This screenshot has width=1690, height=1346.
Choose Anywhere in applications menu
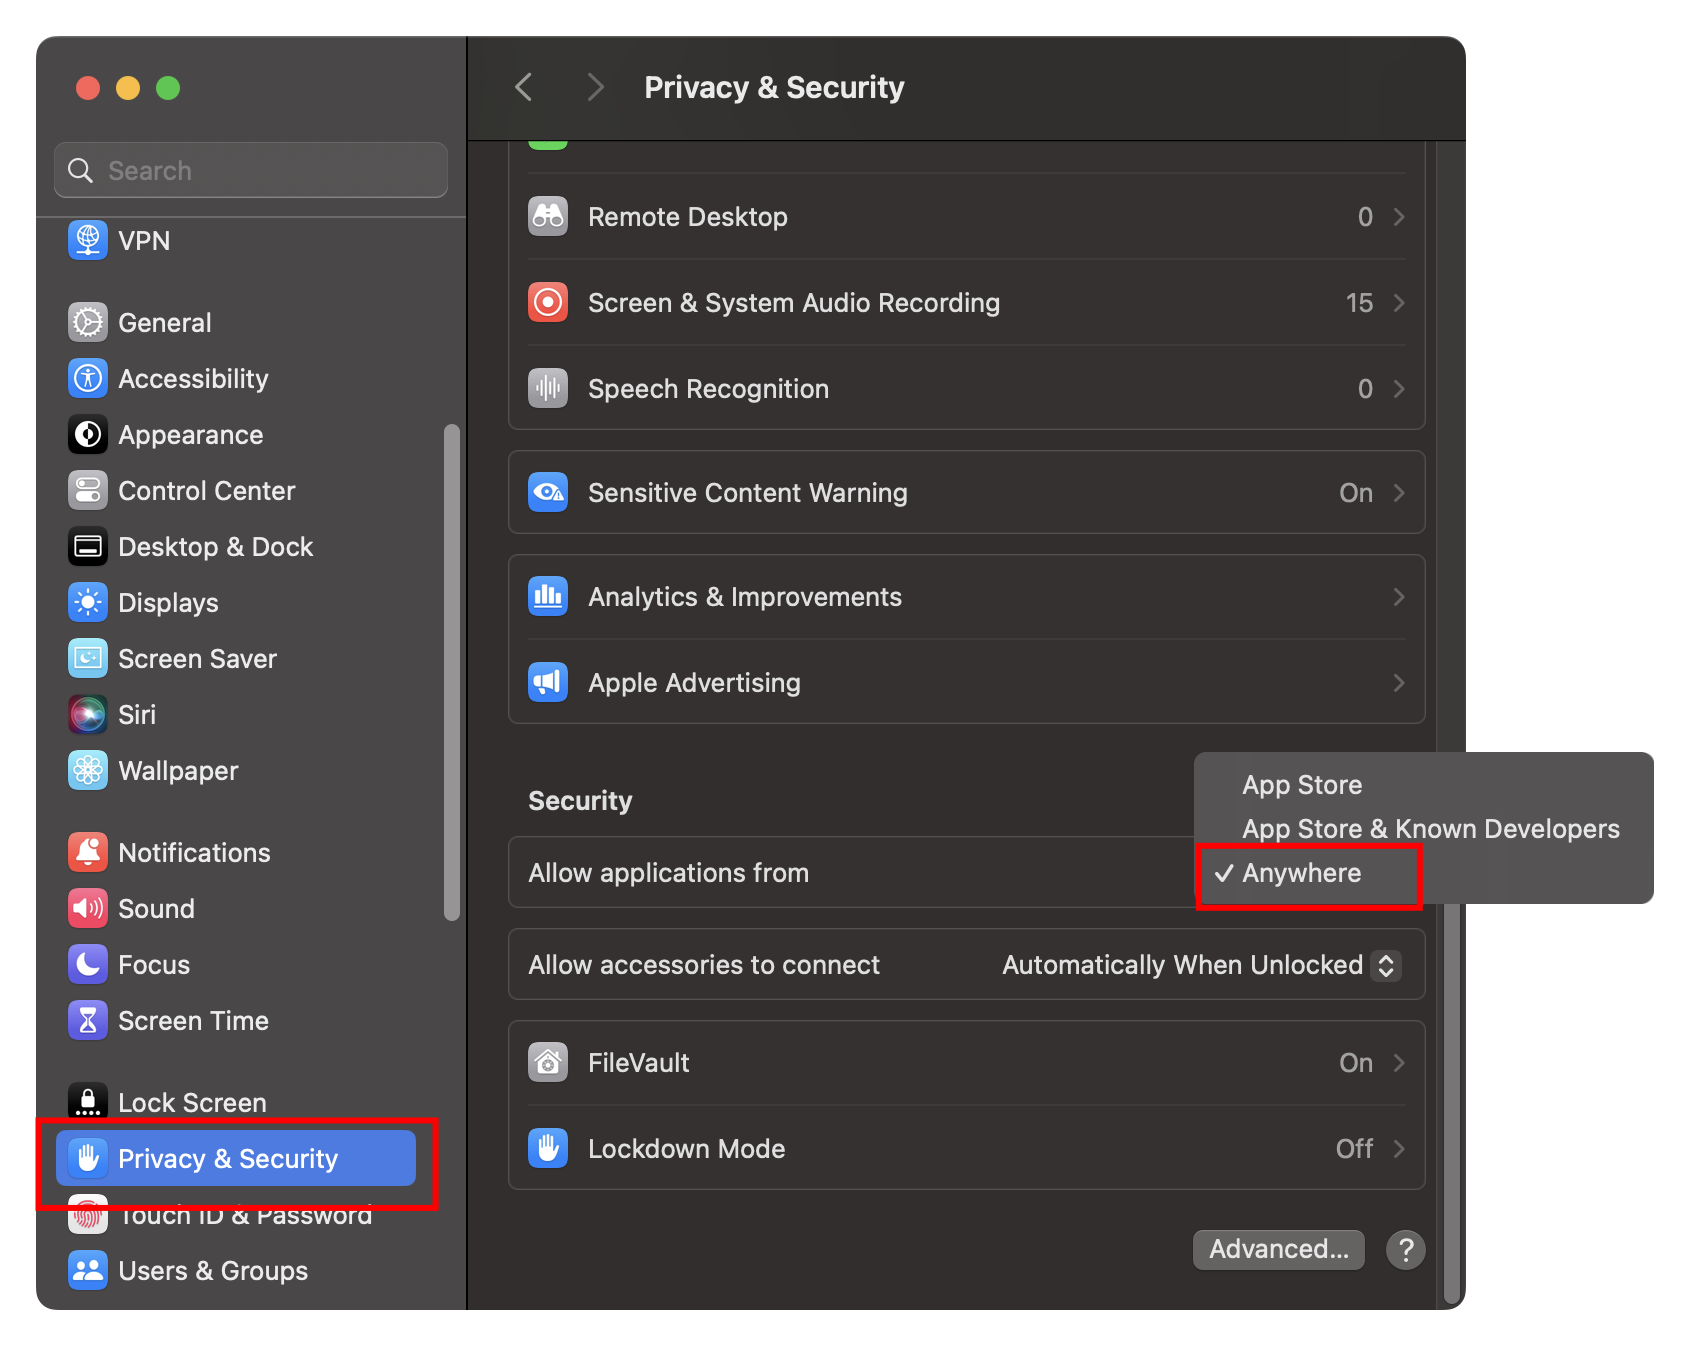(1301, 873)
